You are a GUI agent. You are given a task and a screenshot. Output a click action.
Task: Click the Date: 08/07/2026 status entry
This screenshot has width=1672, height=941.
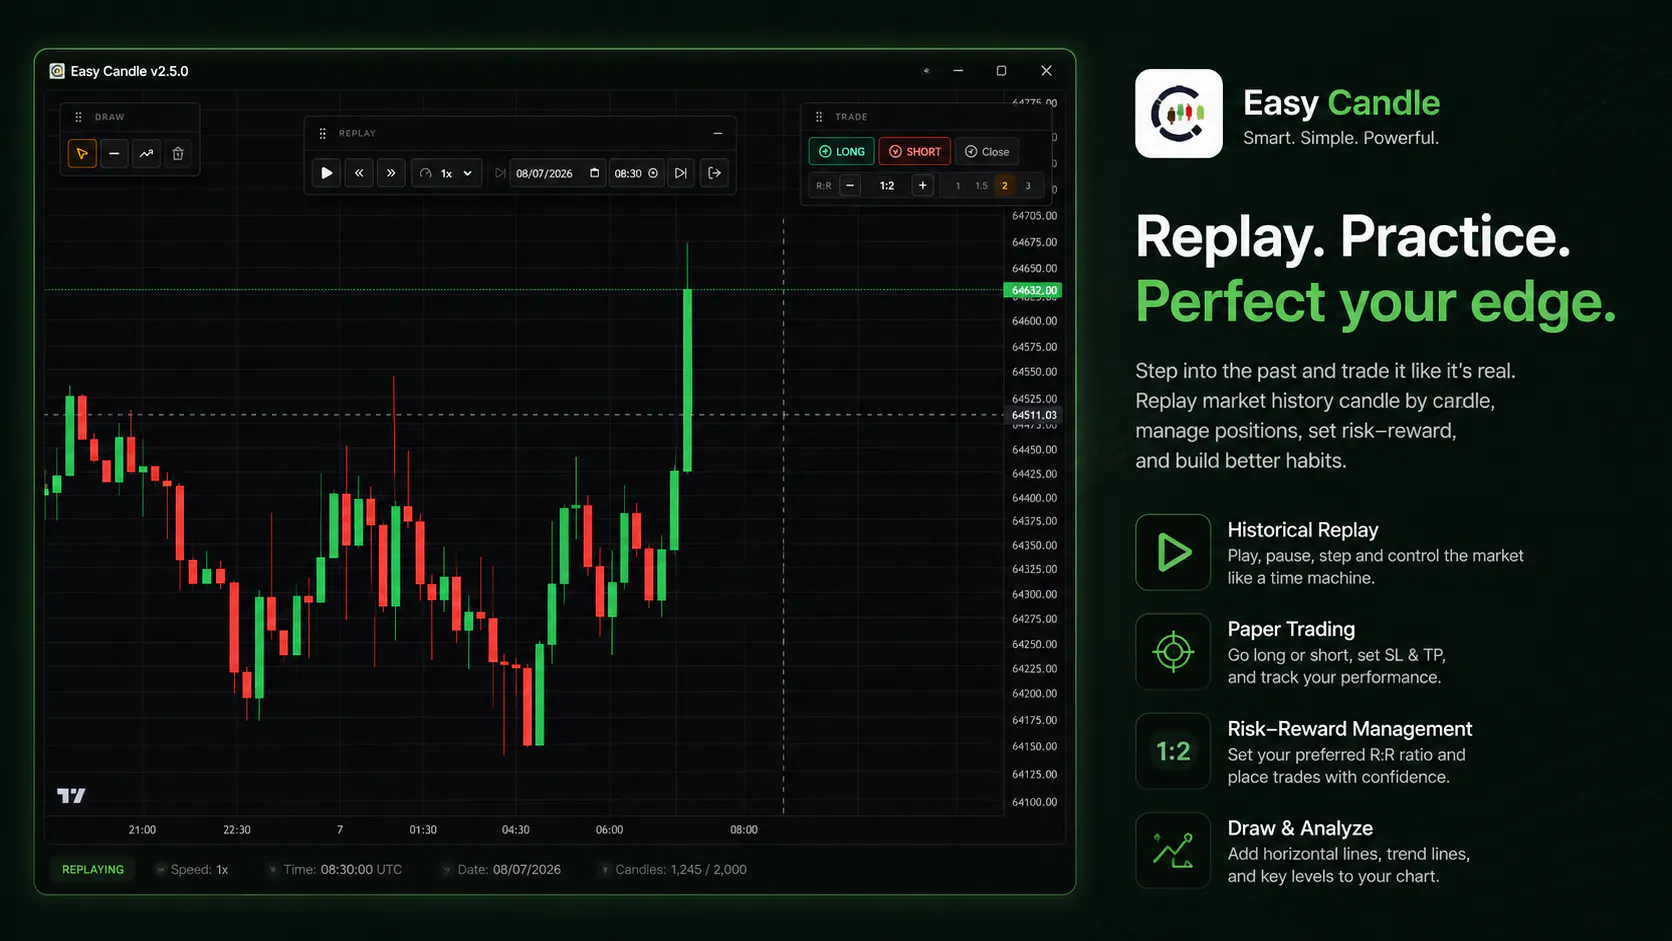pyautogui.click(x=502, y=870)
